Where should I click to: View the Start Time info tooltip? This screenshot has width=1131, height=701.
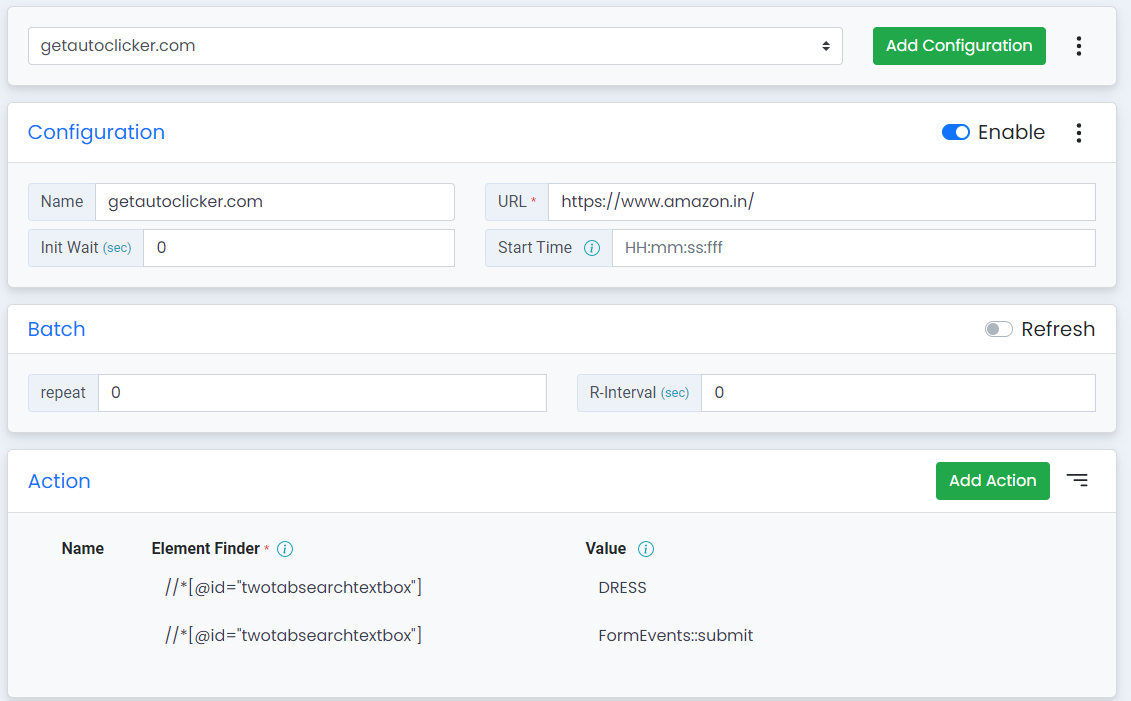coord(593,247)
